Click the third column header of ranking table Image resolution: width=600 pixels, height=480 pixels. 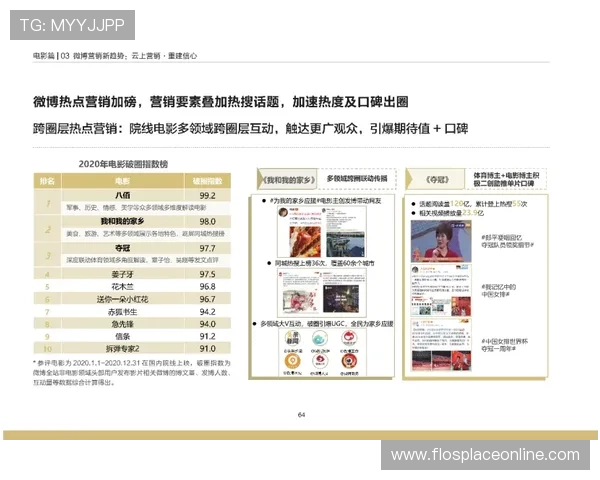[x=207, y=181]
